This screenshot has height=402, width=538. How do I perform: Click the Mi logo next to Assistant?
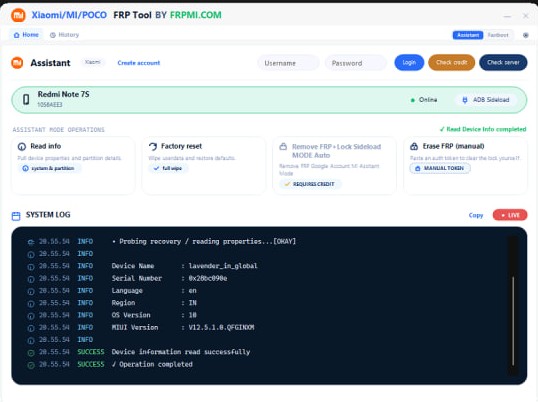(x=17, y=63)
